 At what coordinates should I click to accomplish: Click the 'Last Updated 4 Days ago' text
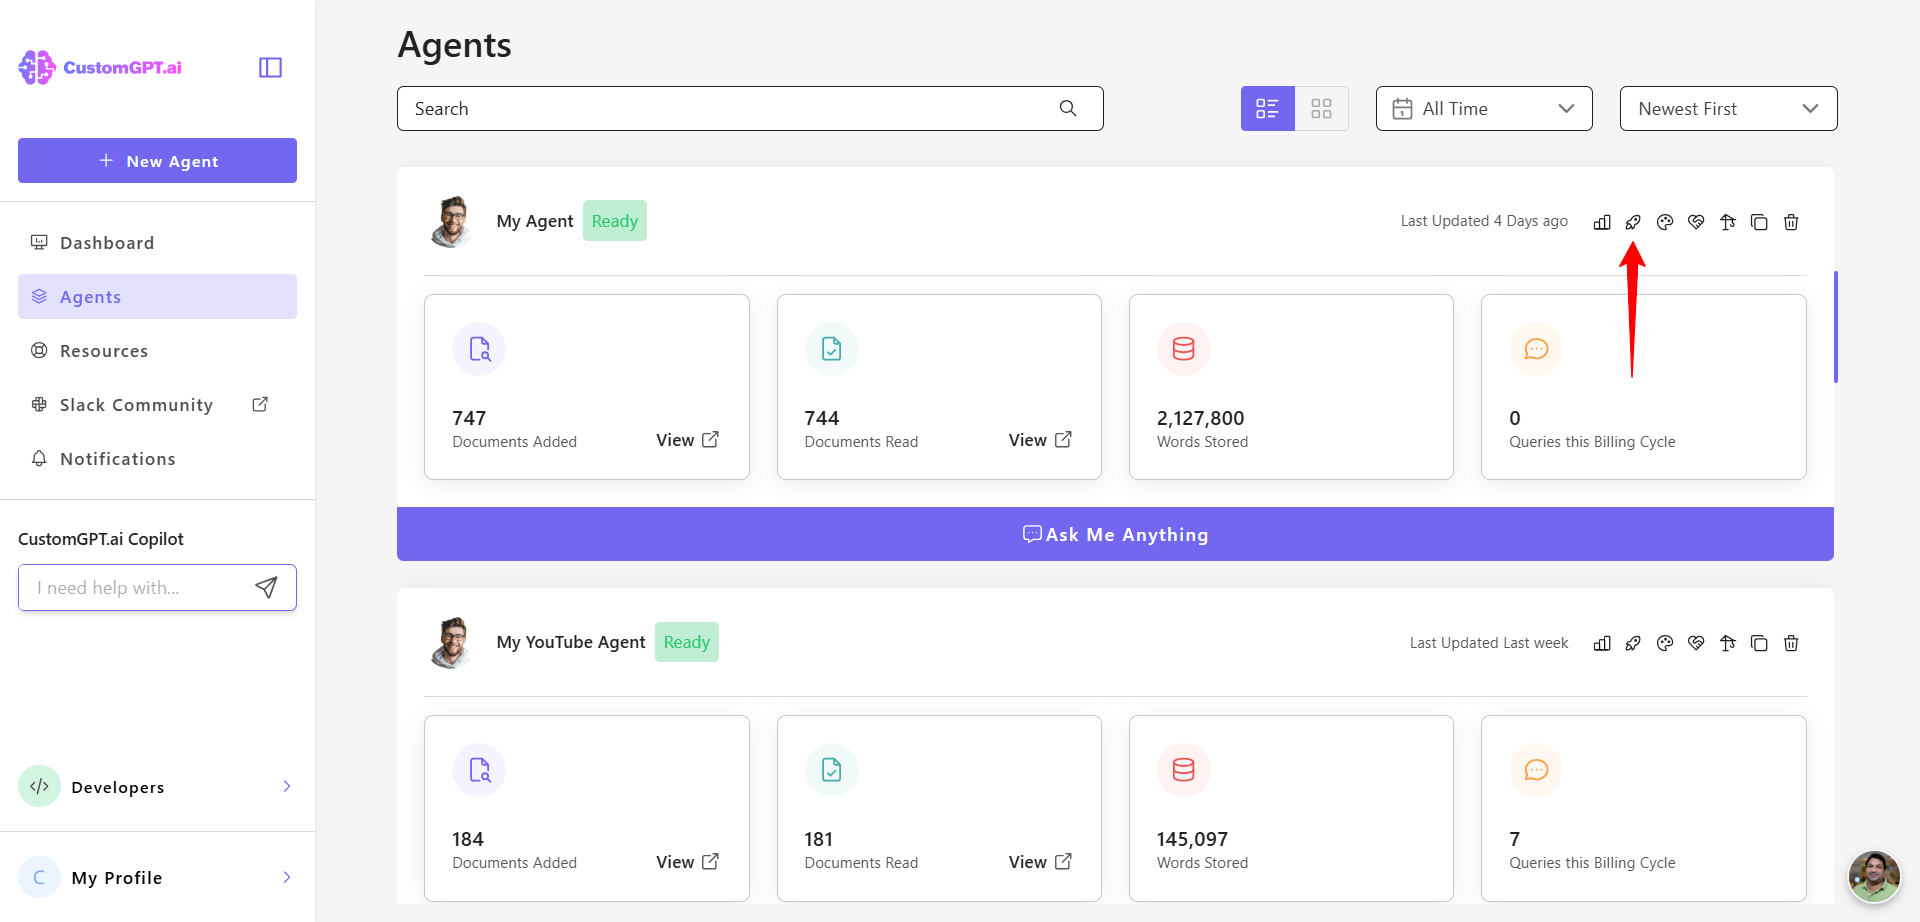[1484, 221]
